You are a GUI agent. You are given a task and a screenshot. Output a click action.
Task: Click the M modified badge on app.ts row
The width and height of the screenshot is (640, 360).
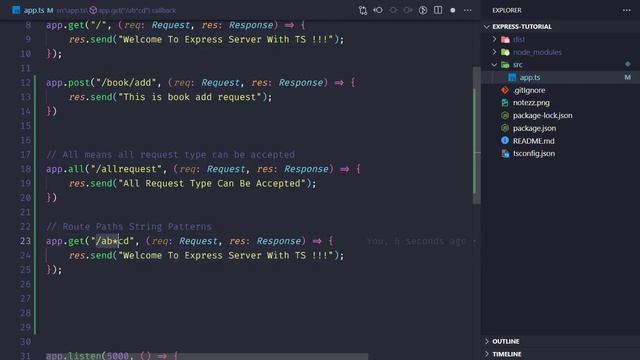(x=627, y=77)
